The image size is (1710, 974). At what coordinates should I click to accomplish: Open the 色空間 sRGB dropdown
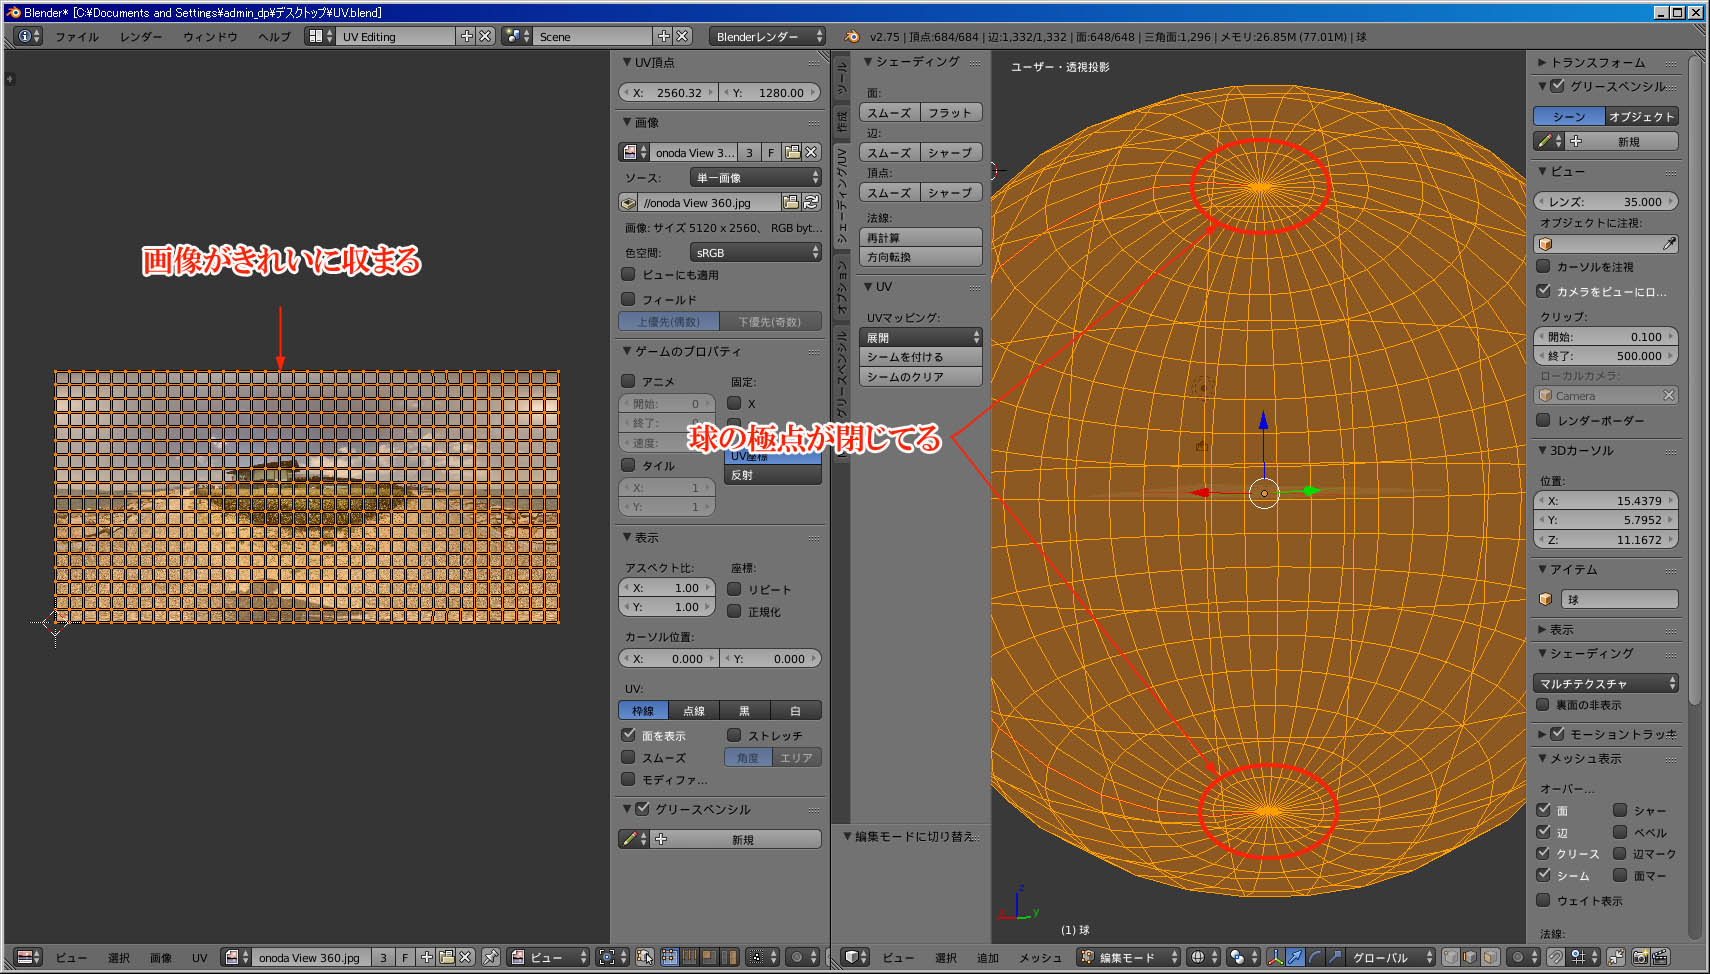(x=755, y=252)
